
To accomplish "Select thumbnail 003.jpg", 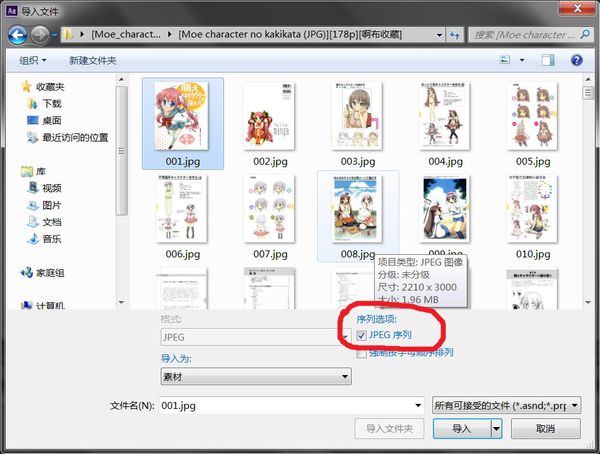I will click(x=358, y=124).
